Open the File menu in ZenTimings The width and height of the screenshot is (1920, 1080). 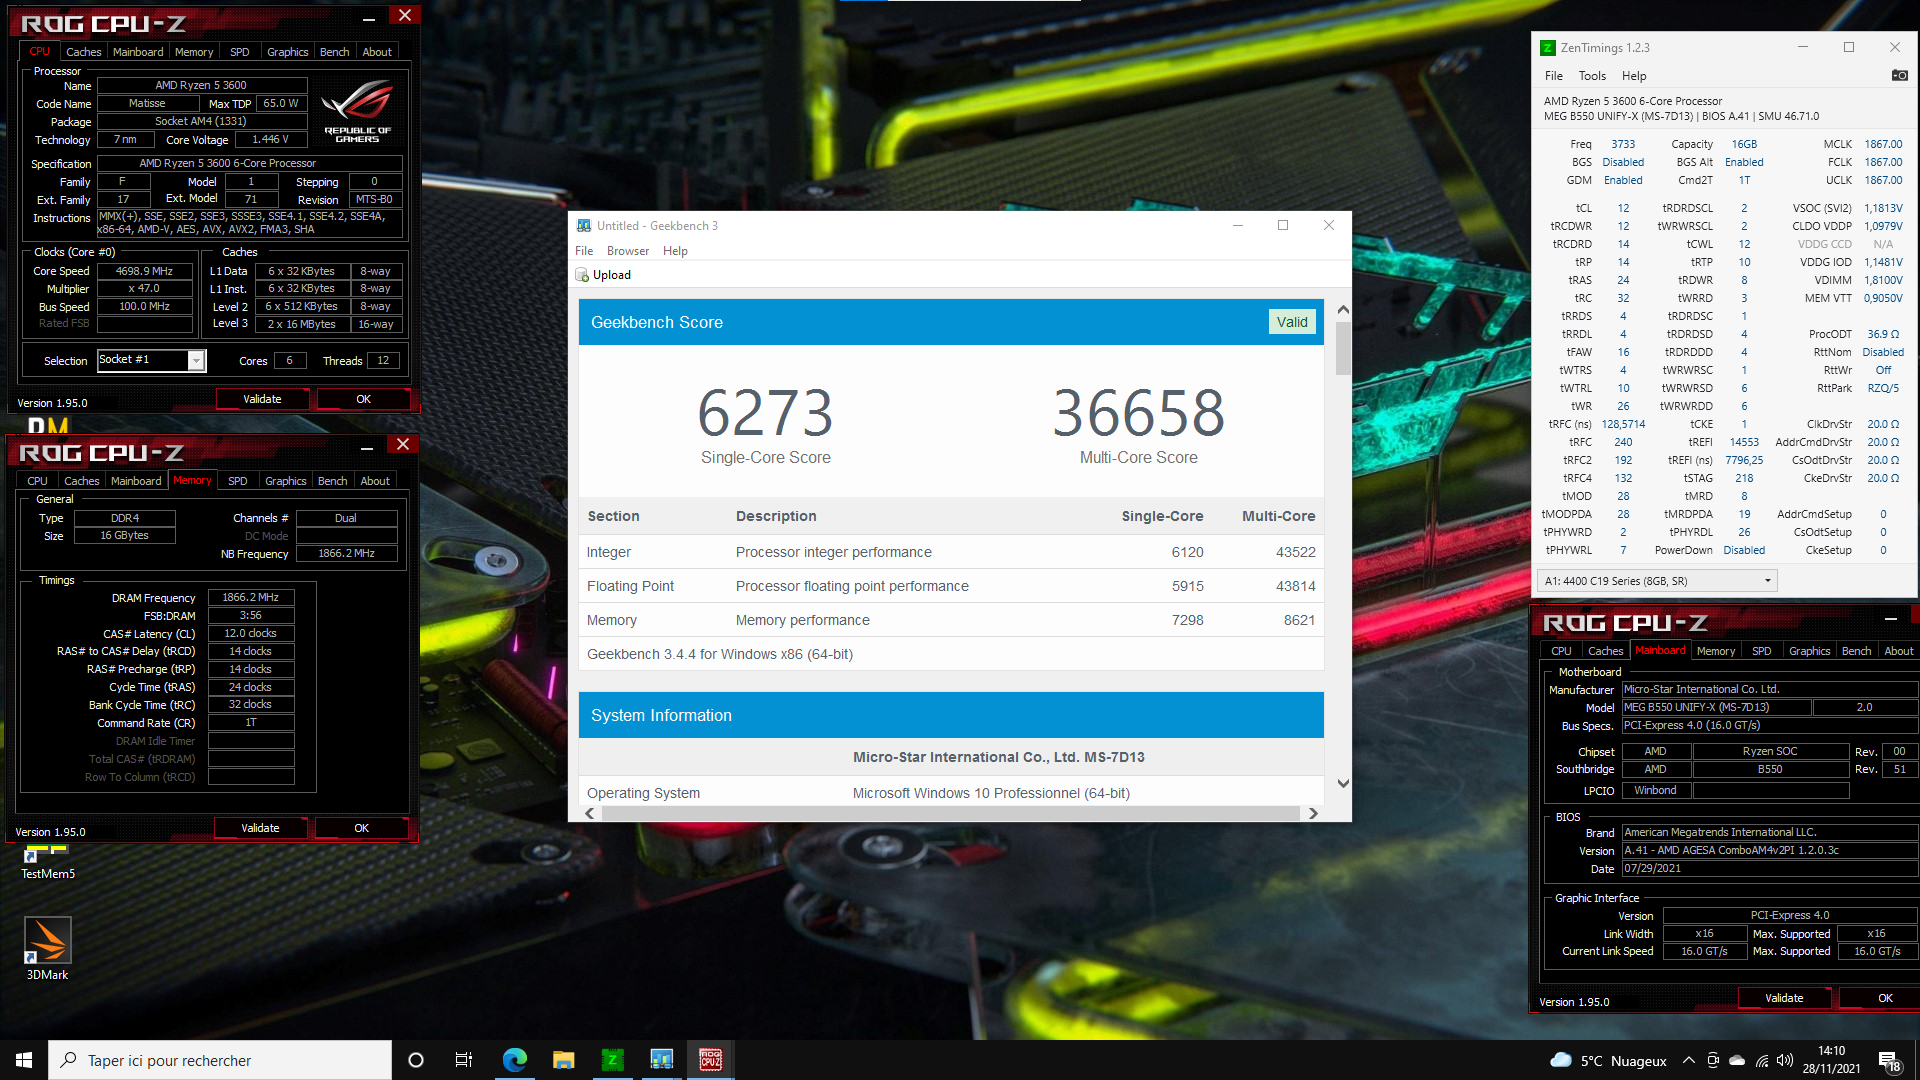coord(1553,76)
